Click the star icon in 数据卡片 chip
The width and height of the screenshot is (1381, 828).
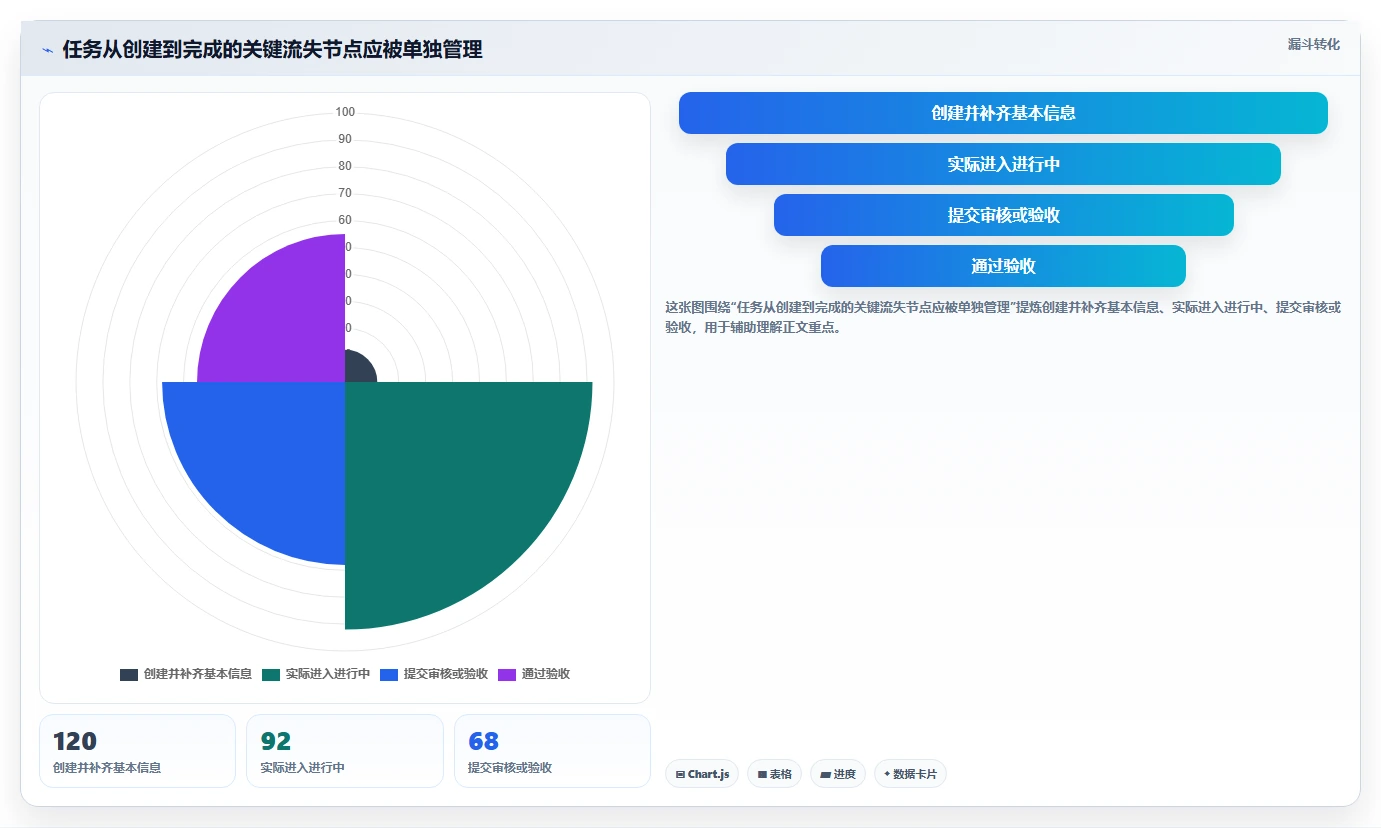click(887, 774)
